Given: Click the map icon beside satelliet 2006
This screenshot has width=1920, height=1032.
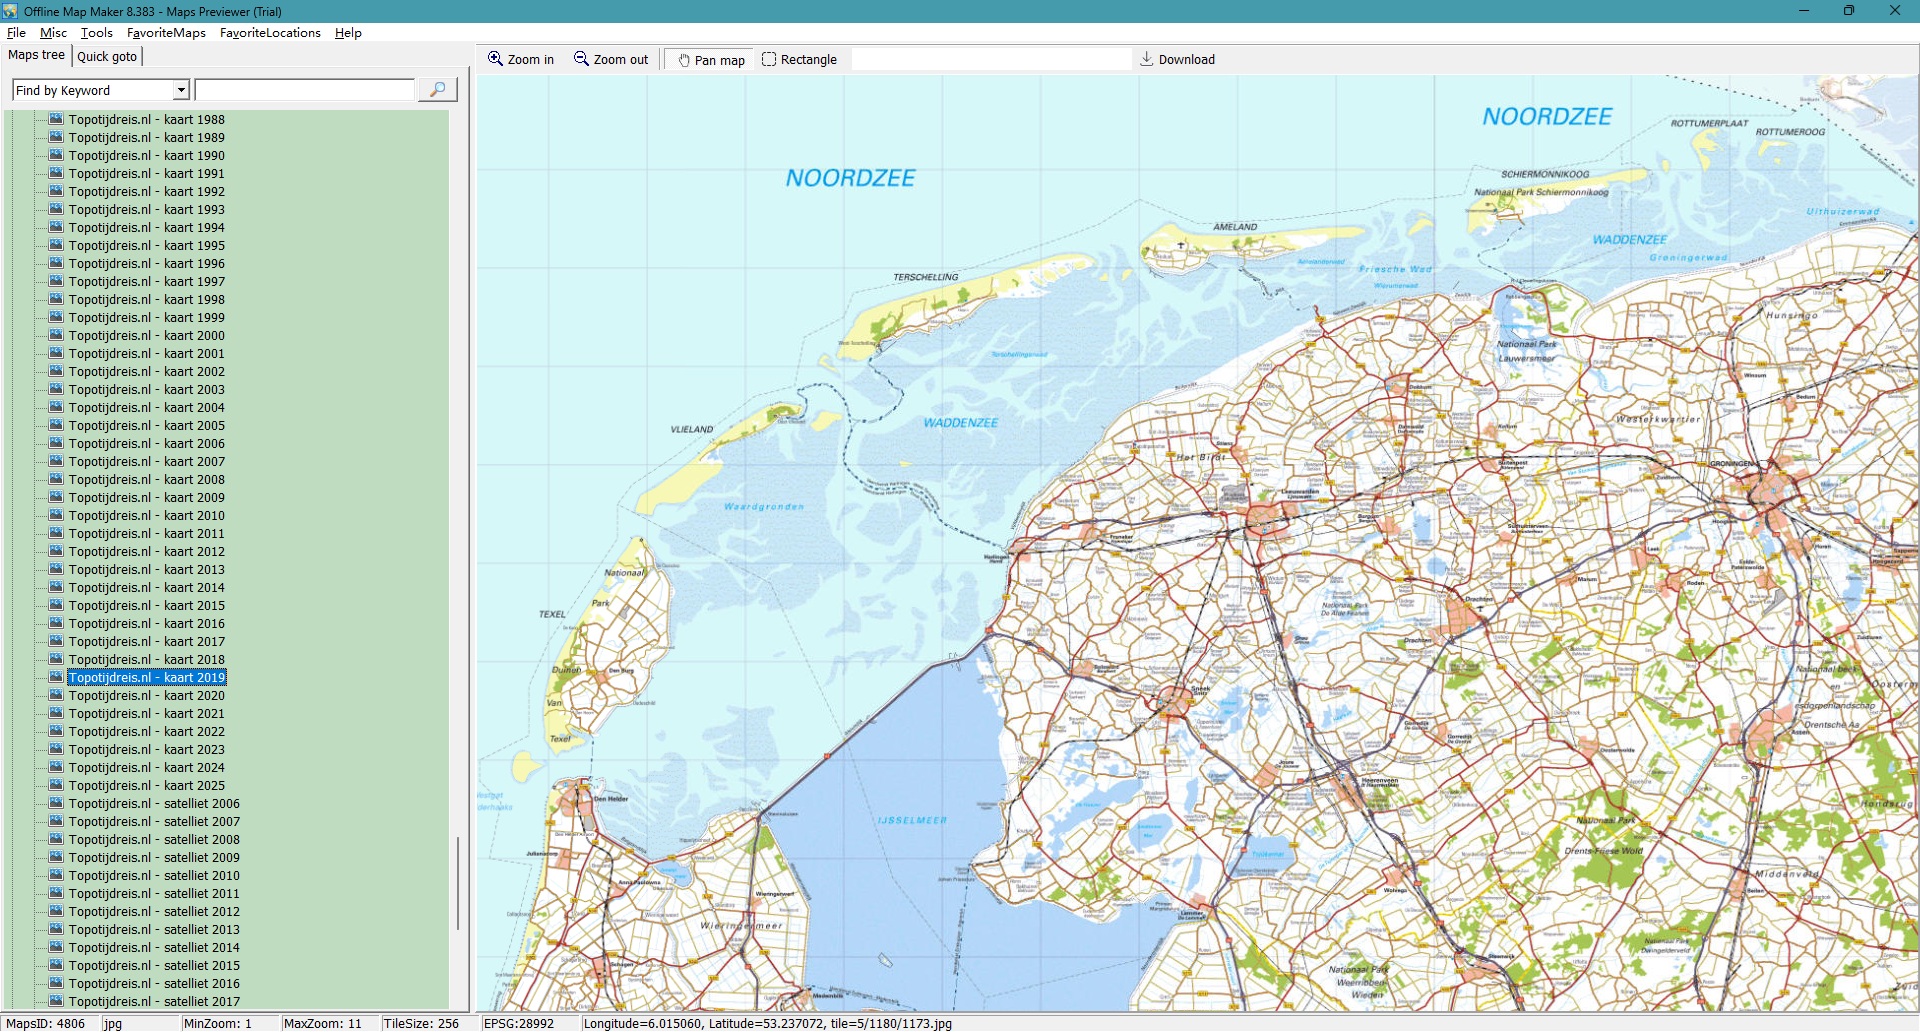Looking at the screenshot, I should pos(56,803).
